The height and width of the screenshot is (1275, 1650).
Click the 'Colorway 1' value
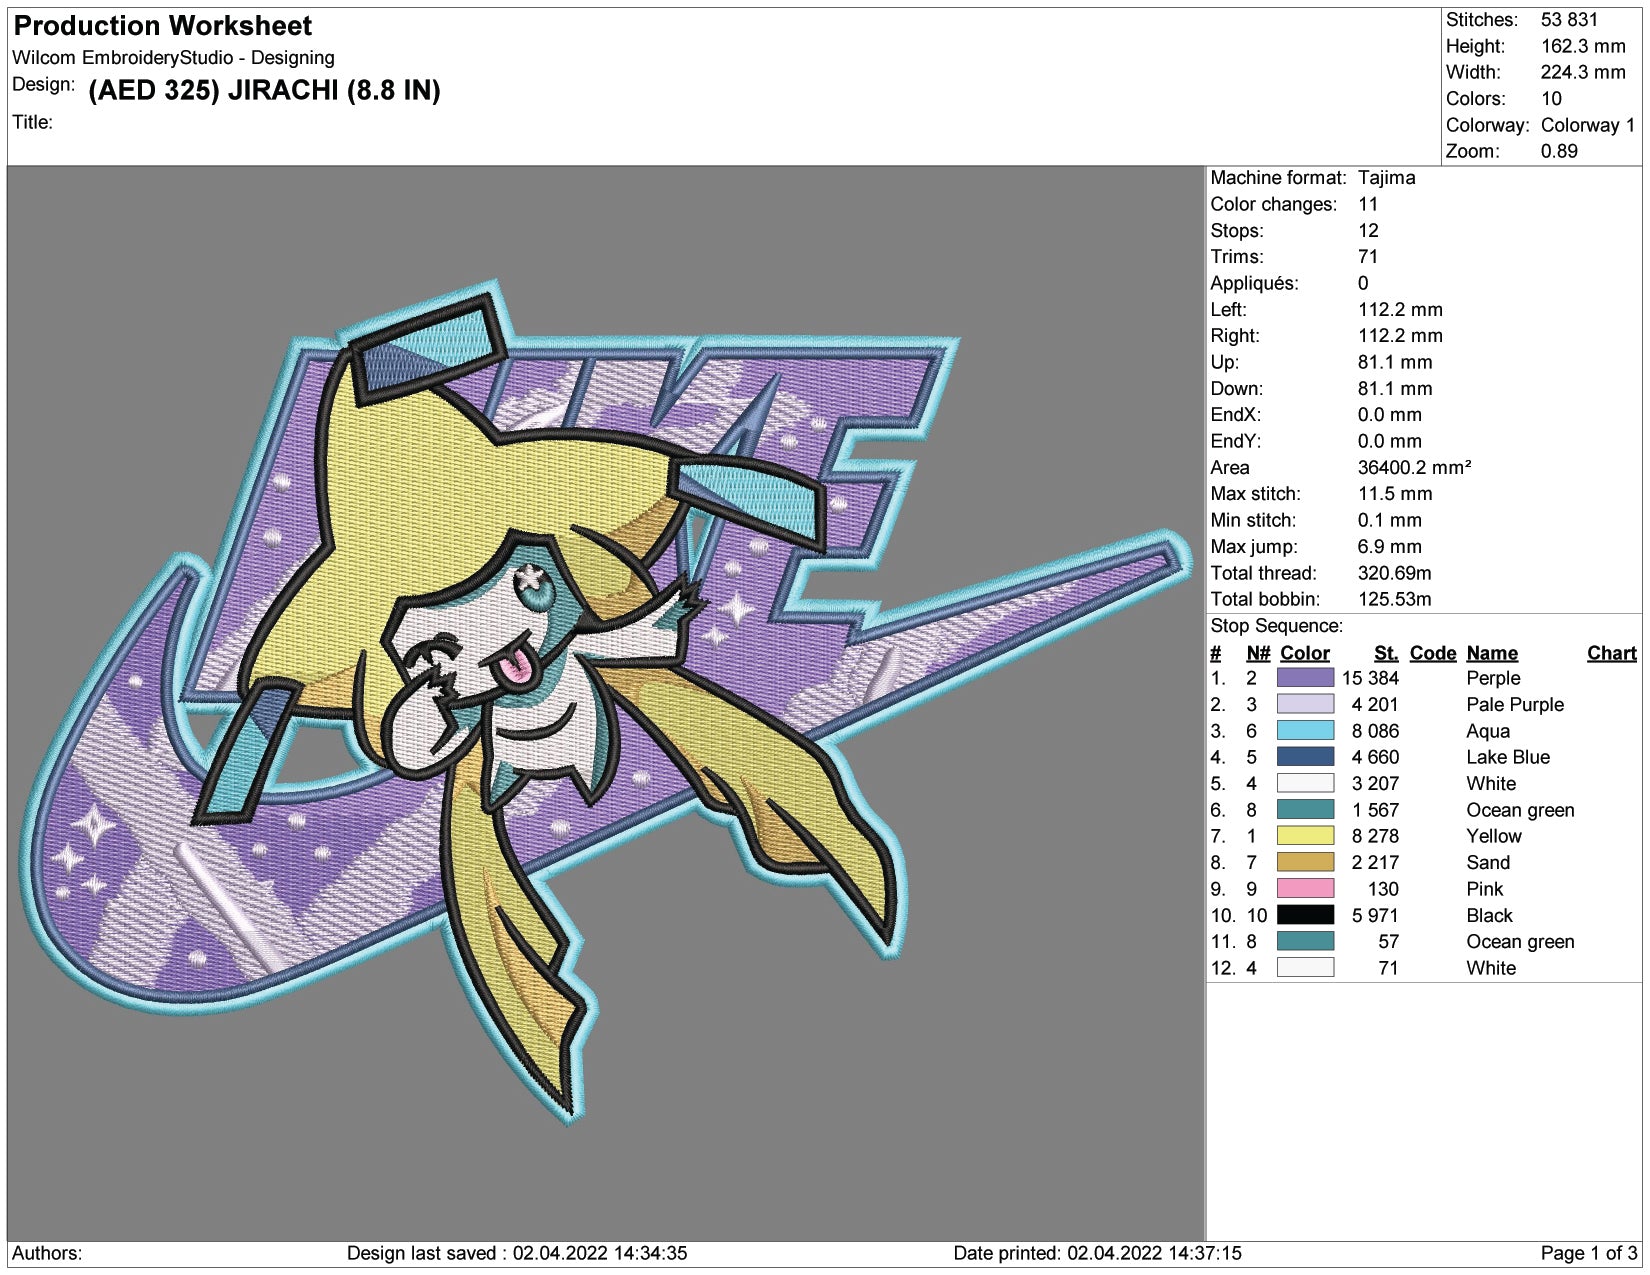(1588, 125)
